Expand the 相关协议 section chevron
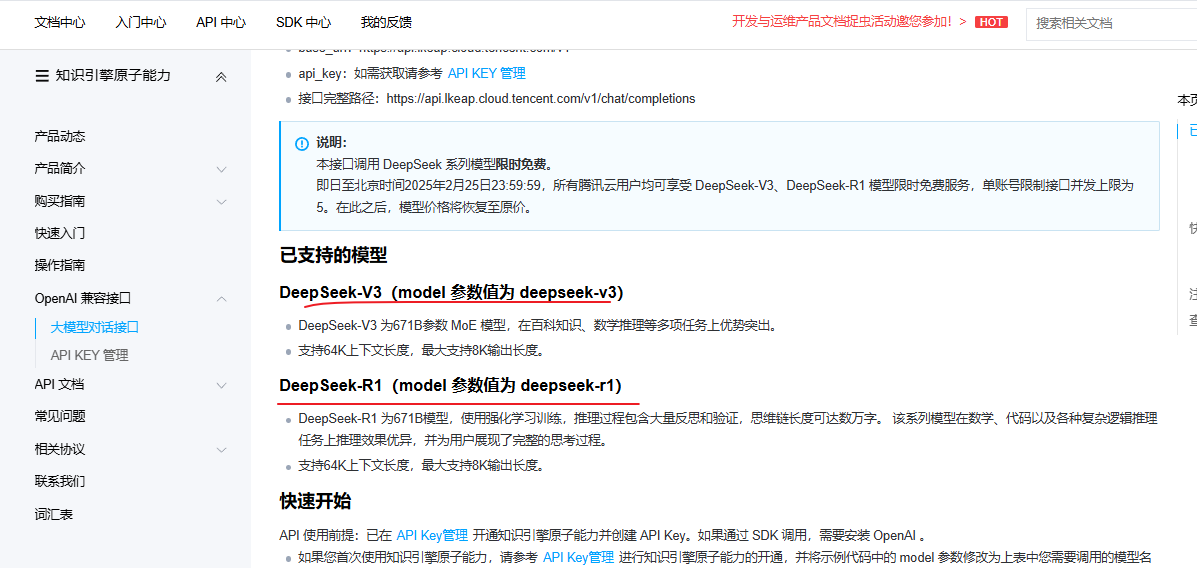This screenshot has height=568, width=1197. [x=221, y=450]
